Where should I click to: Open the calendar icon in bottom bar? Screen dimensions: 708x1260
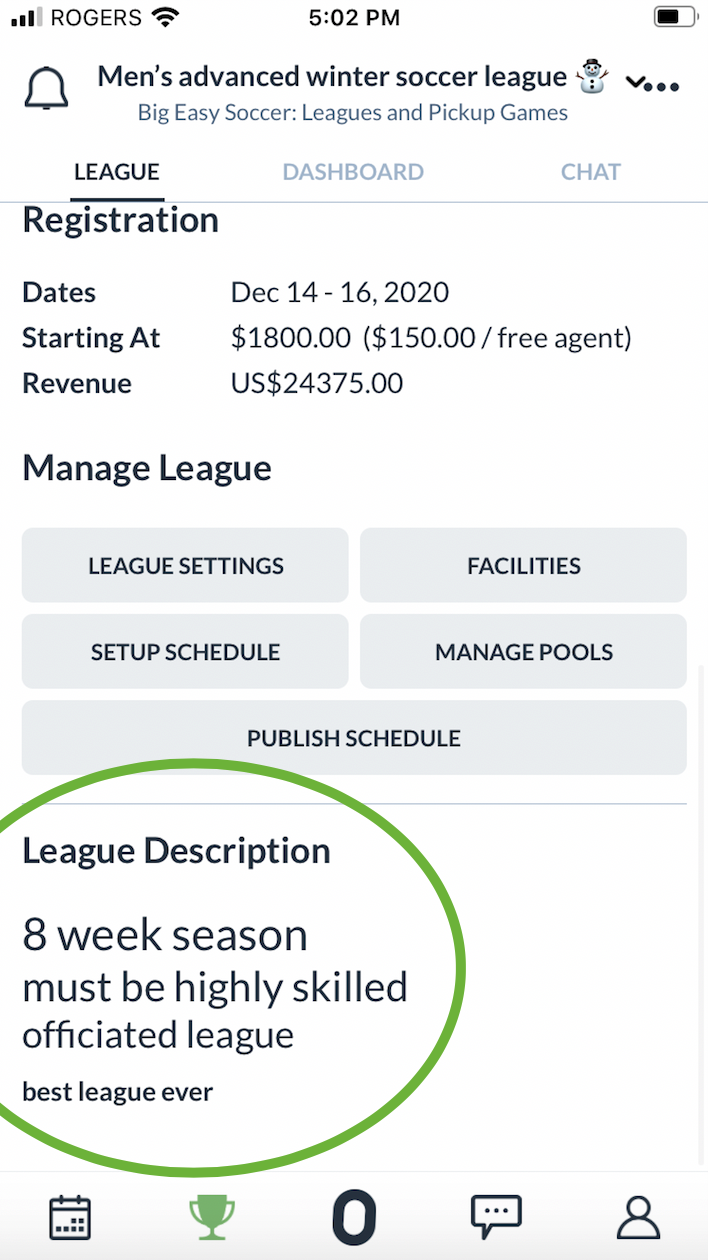click(70, 1218)
